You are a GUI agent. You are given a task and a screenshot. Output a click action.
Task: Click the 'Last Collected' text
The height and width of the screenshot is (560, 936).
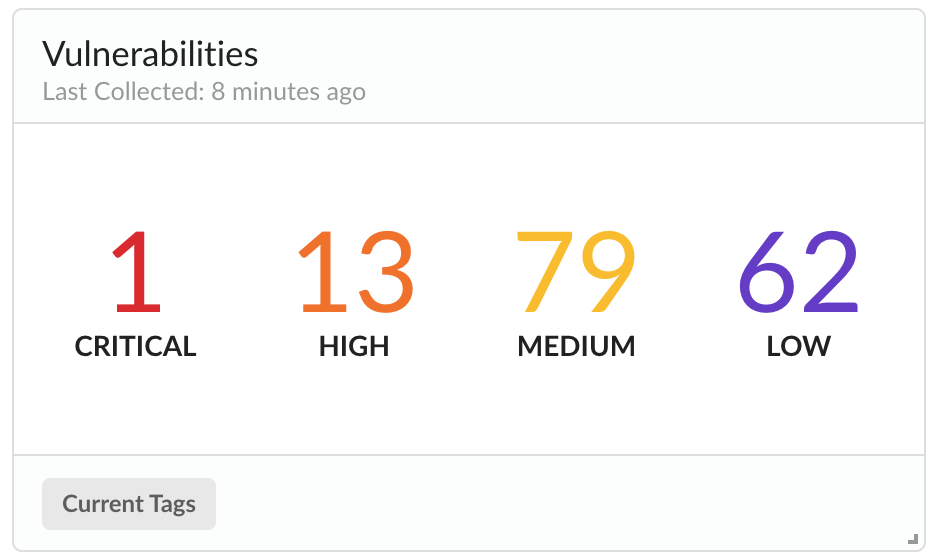pyautogui.click(x=123, y=93)
